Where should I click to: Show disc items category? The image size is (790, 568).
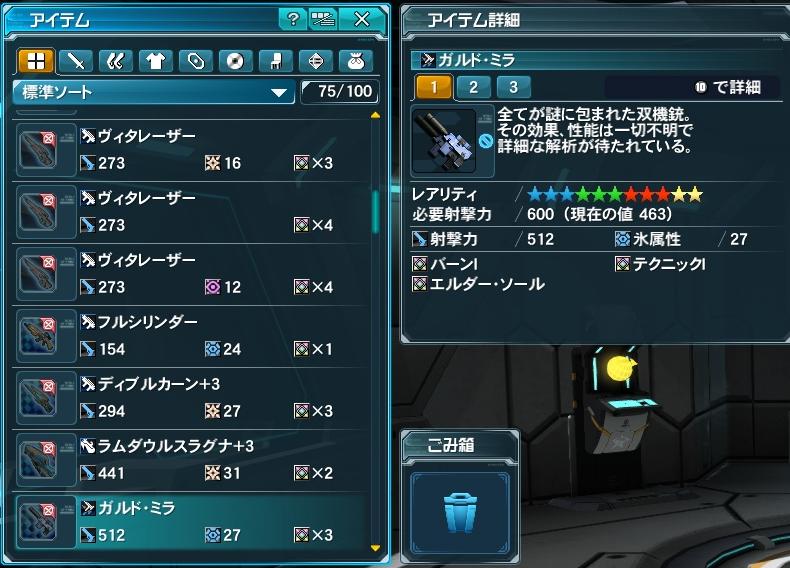click(235, 61)
